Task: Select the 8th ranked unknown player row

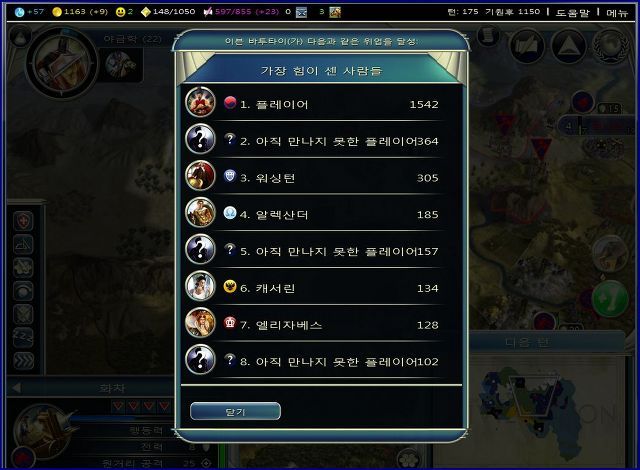Action: click(x=321, y=360)
